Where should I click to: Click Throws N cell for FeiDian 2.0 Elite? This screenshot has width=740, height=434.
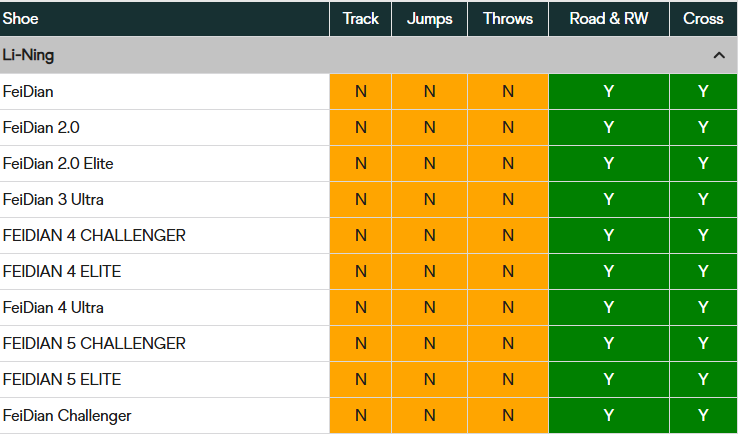pos(508,164)
